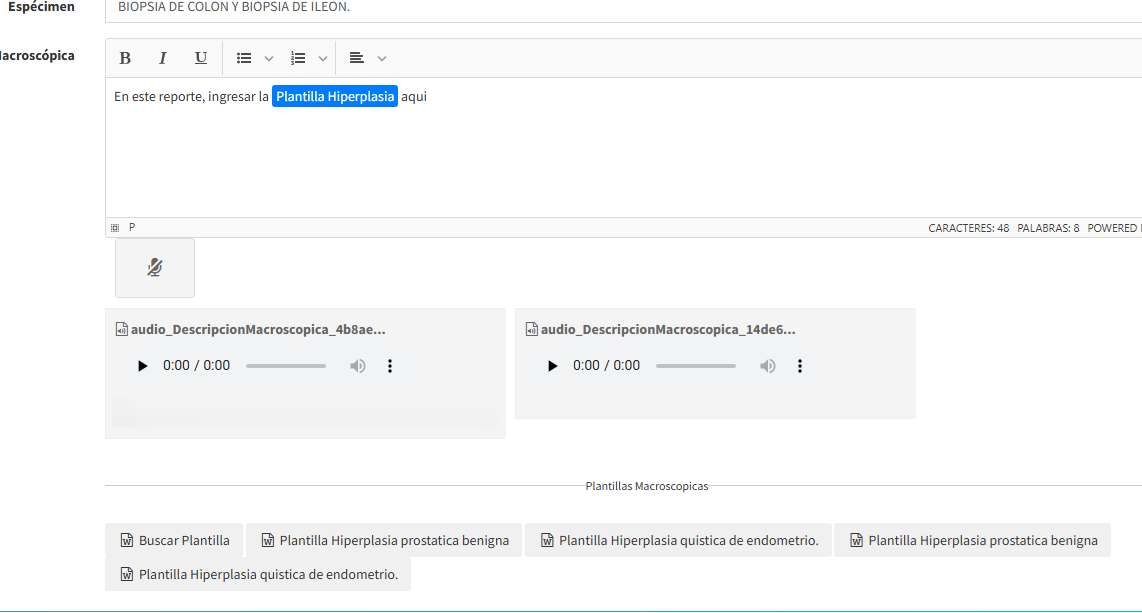Click the text alignment icon
The width and height of the screenshot is (1142, 613).
[356, 58]
